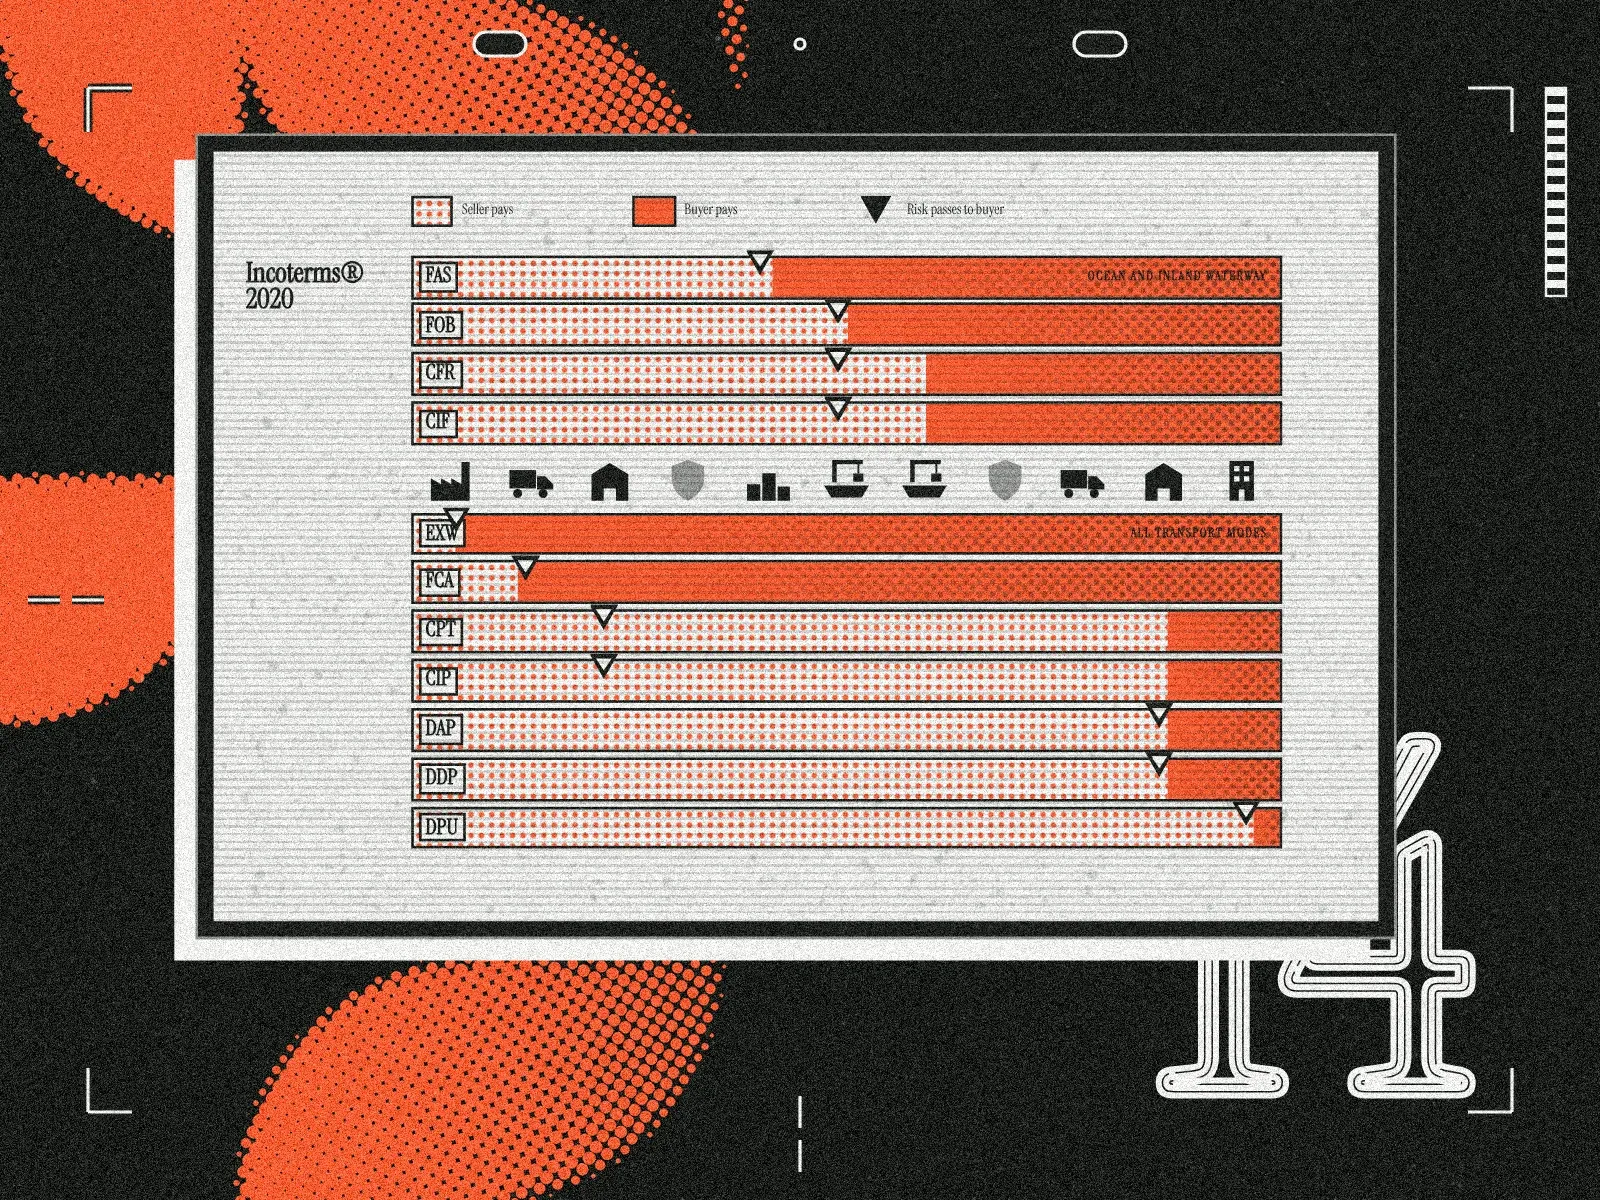Click the warehouse icon beside the office building

(1162, 481)
